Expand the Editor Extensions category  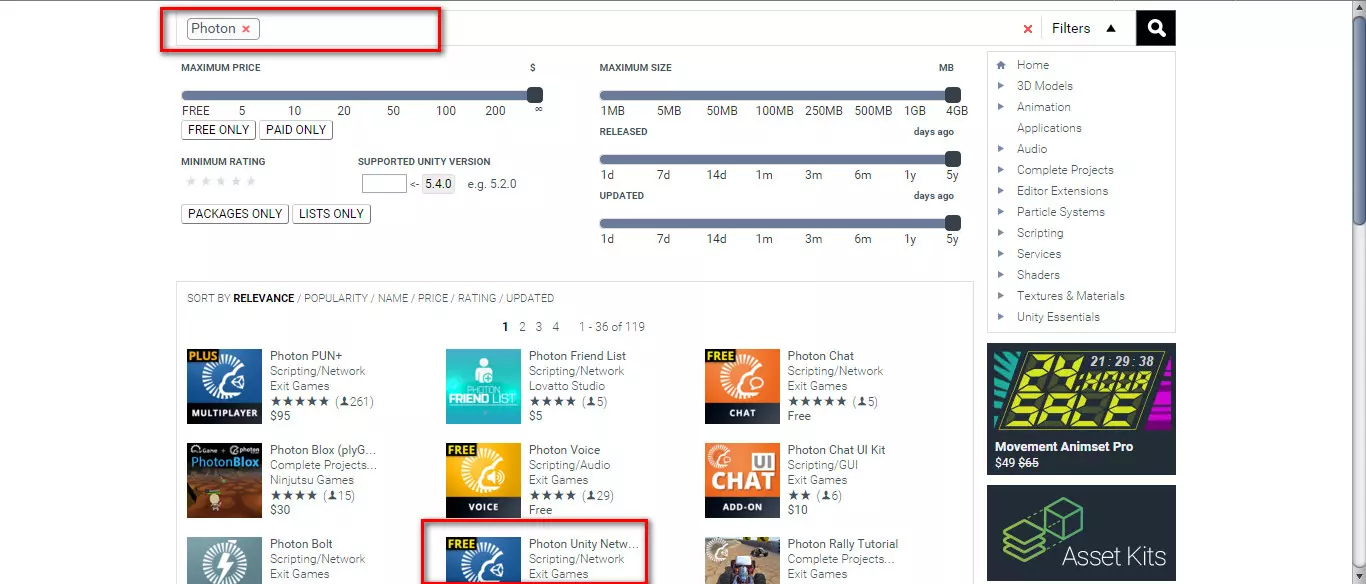point(1062,191)
